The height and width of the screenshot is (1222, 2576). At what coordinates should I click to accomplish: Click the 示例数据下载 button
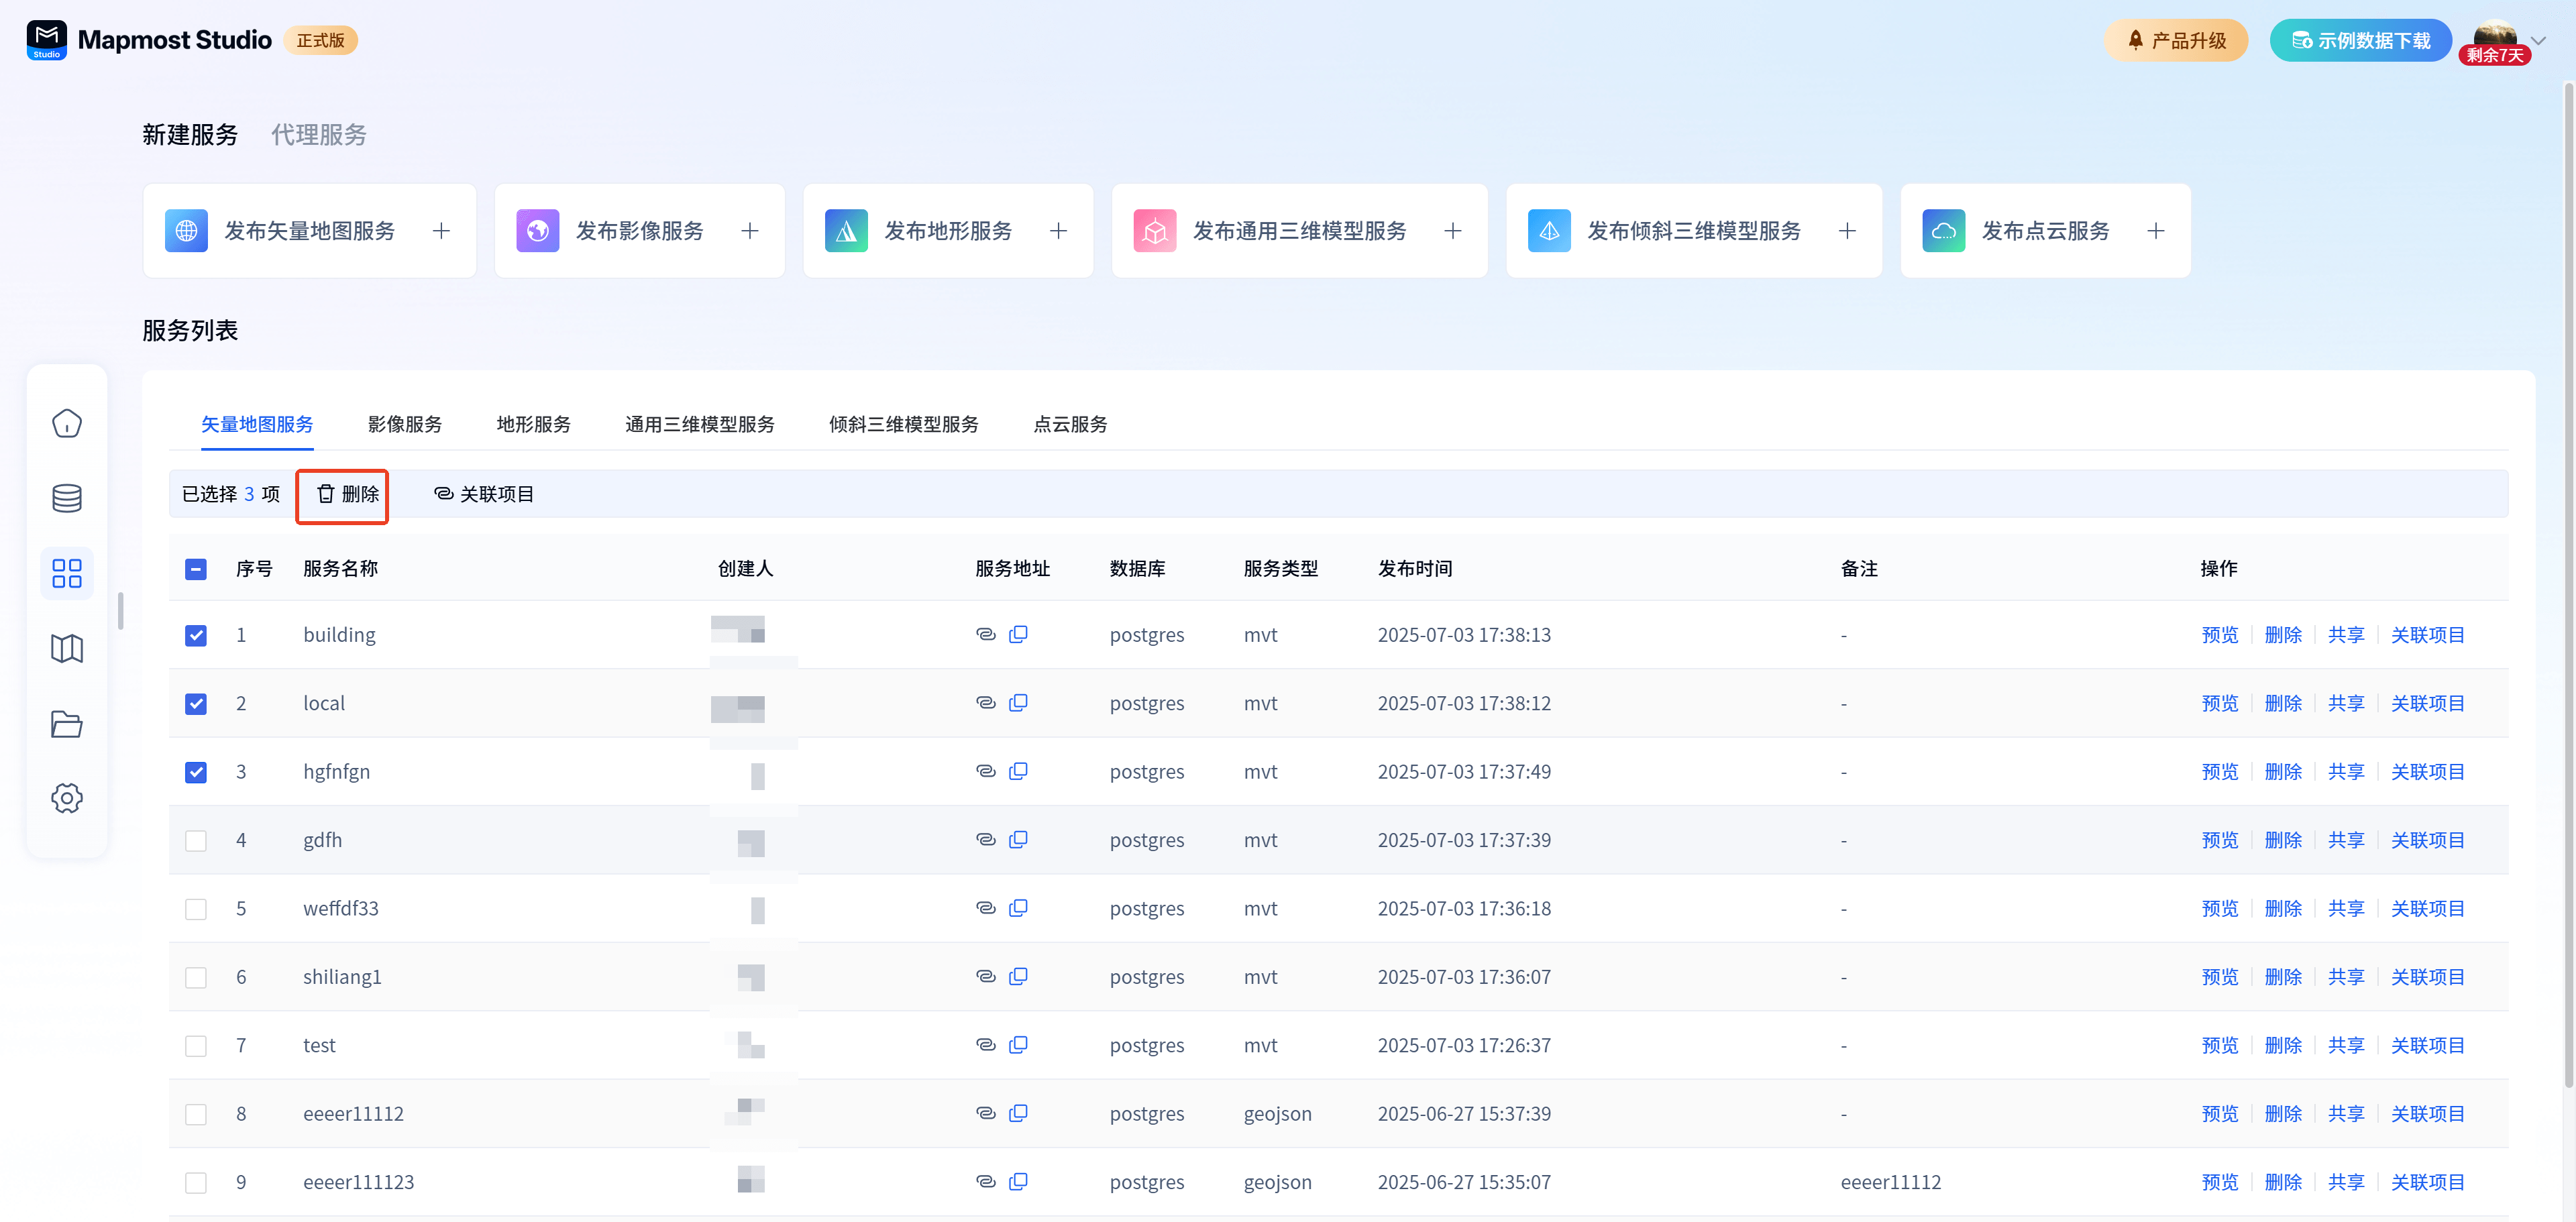(x=2360, y=41)
